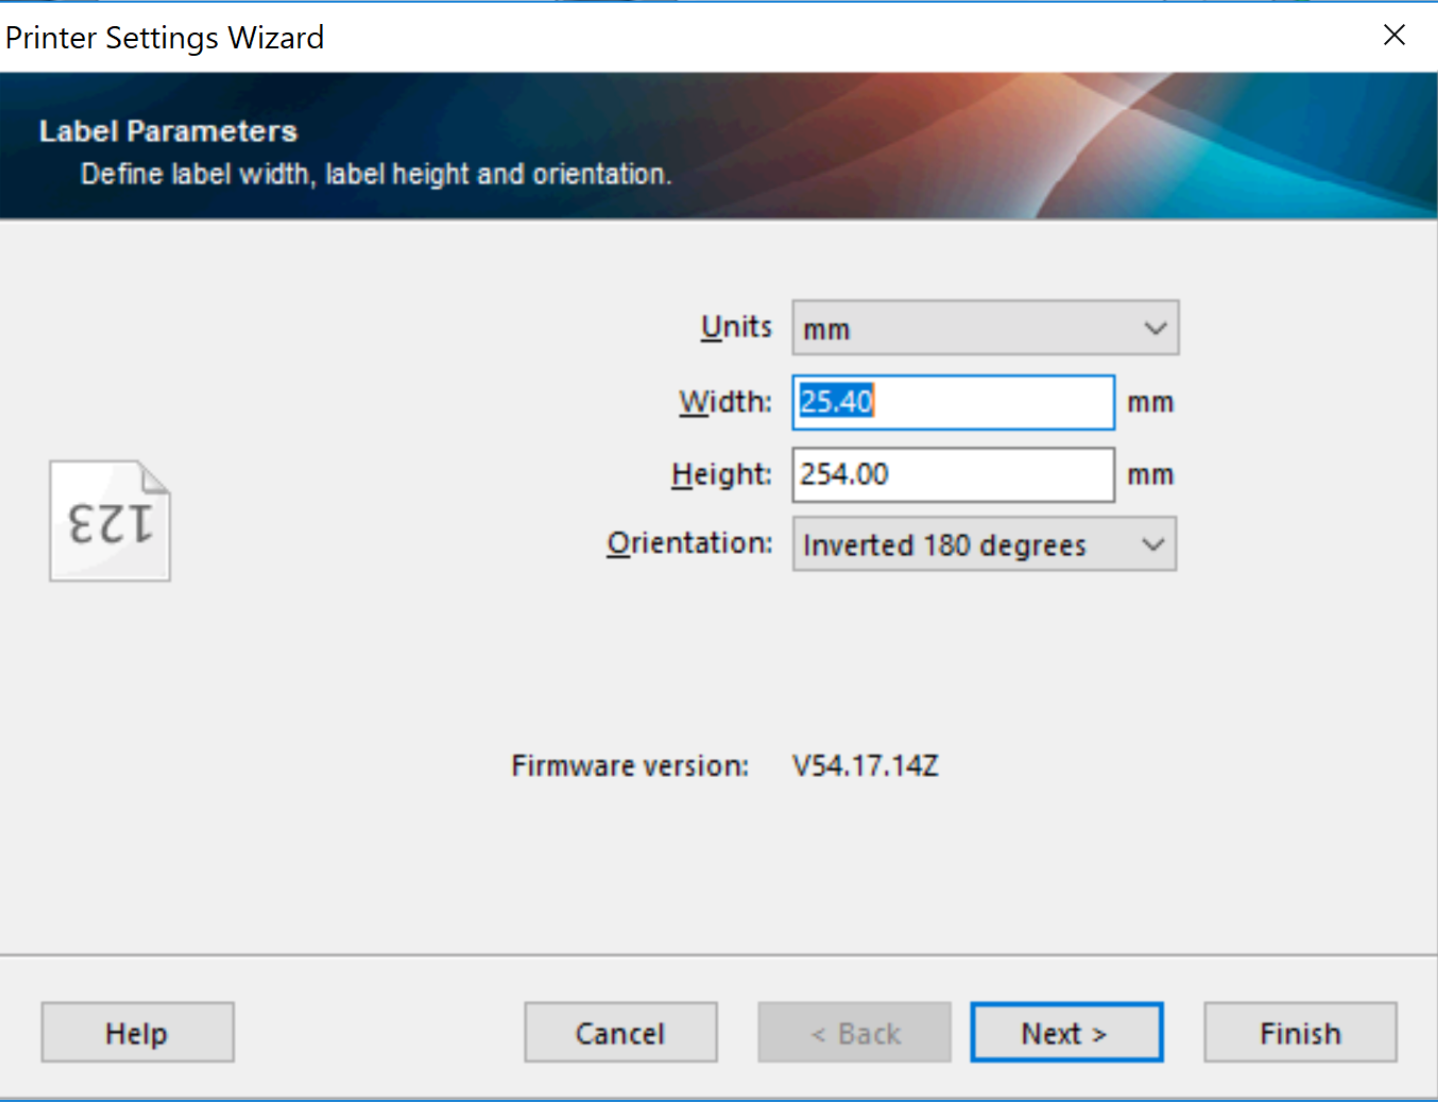Click the Height field label

coord(721,474)
